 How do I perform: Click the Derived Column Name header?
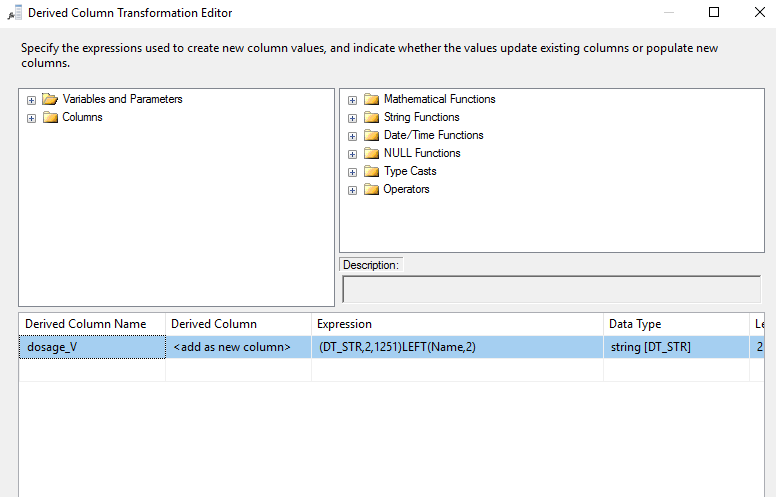92,324
